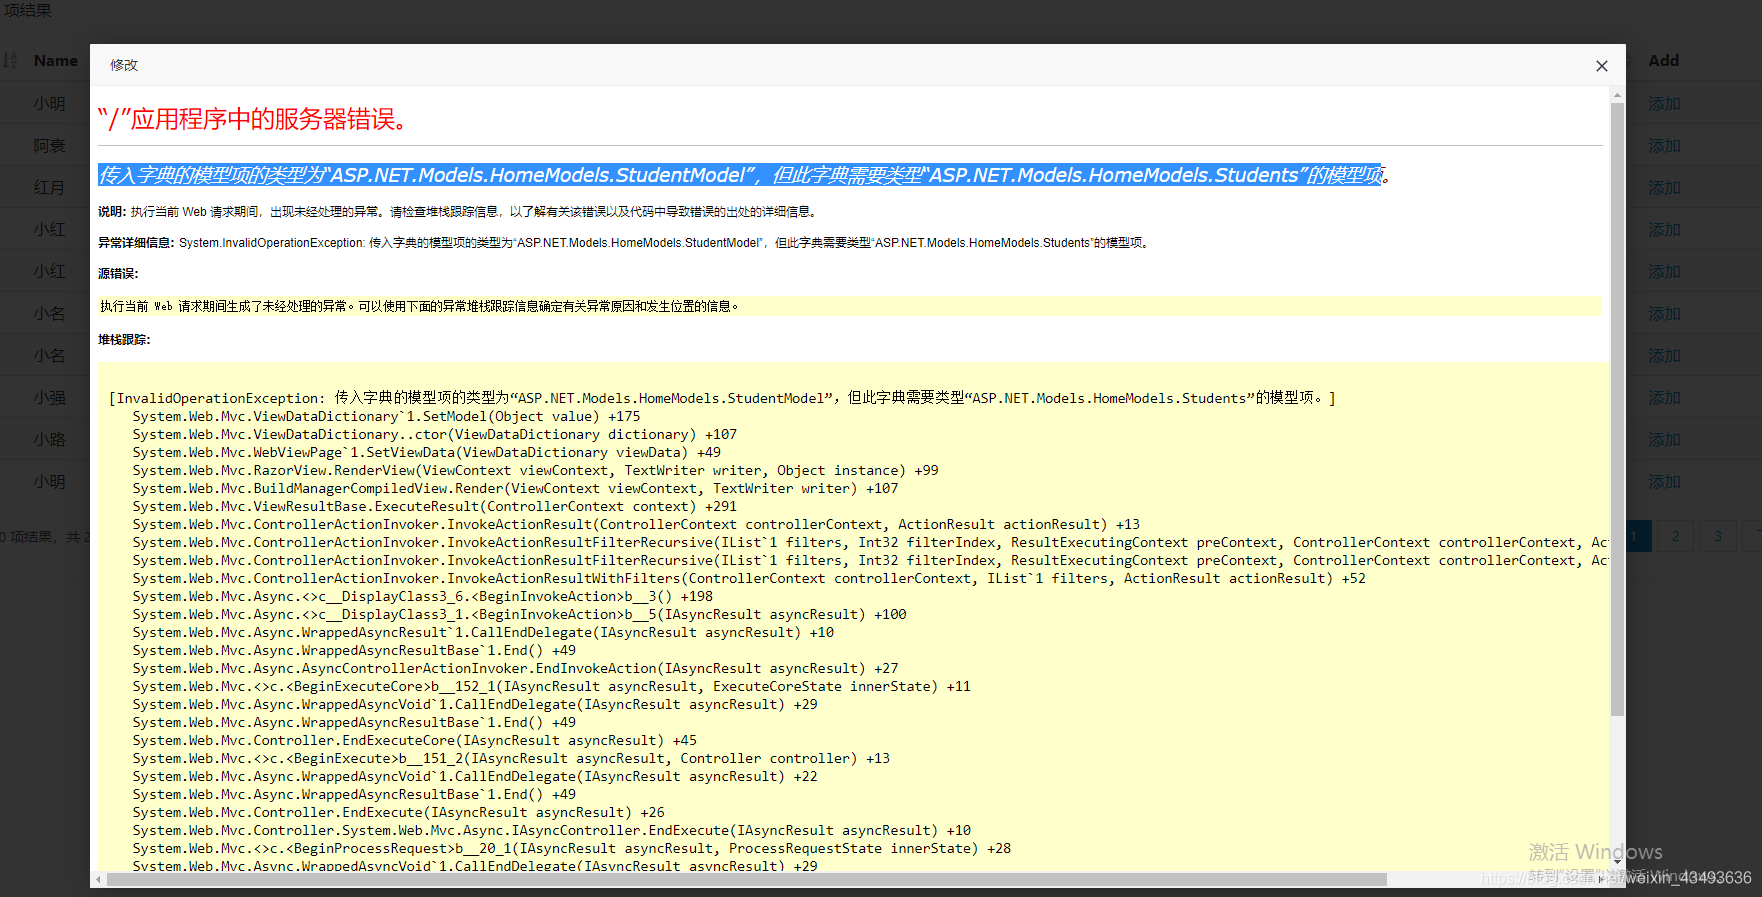Go to page 1 in background pagination

[1638, 536]
